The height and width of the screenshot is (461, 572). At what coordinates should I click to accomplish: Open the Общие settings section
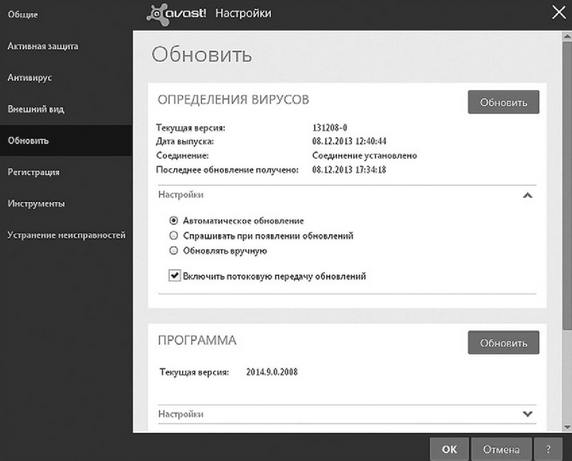click(x=23, y=15)
